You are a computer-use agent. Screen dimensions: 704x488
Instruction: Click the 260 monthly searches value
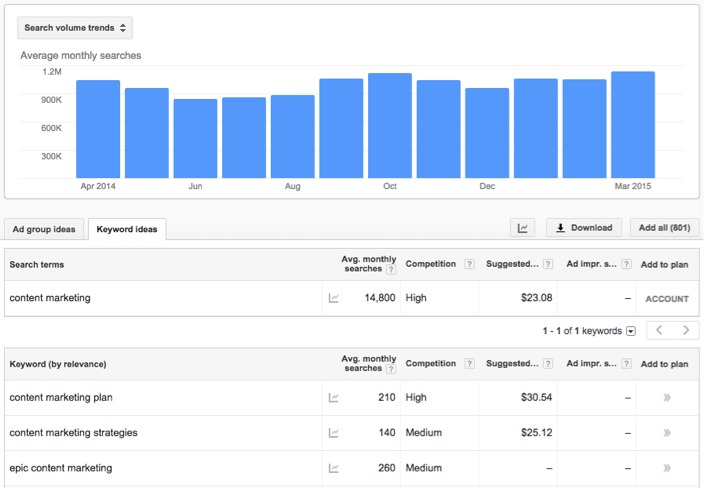(387, 468)
